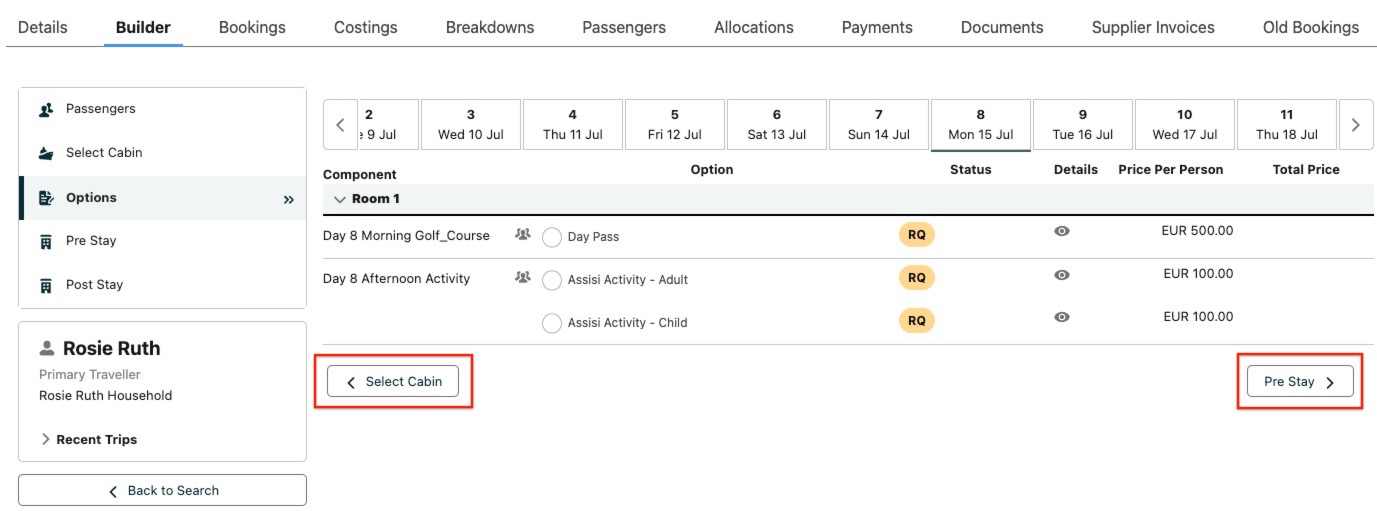
Task: View details eye for Assisi Activity - Child
Action: [1062, 317]
